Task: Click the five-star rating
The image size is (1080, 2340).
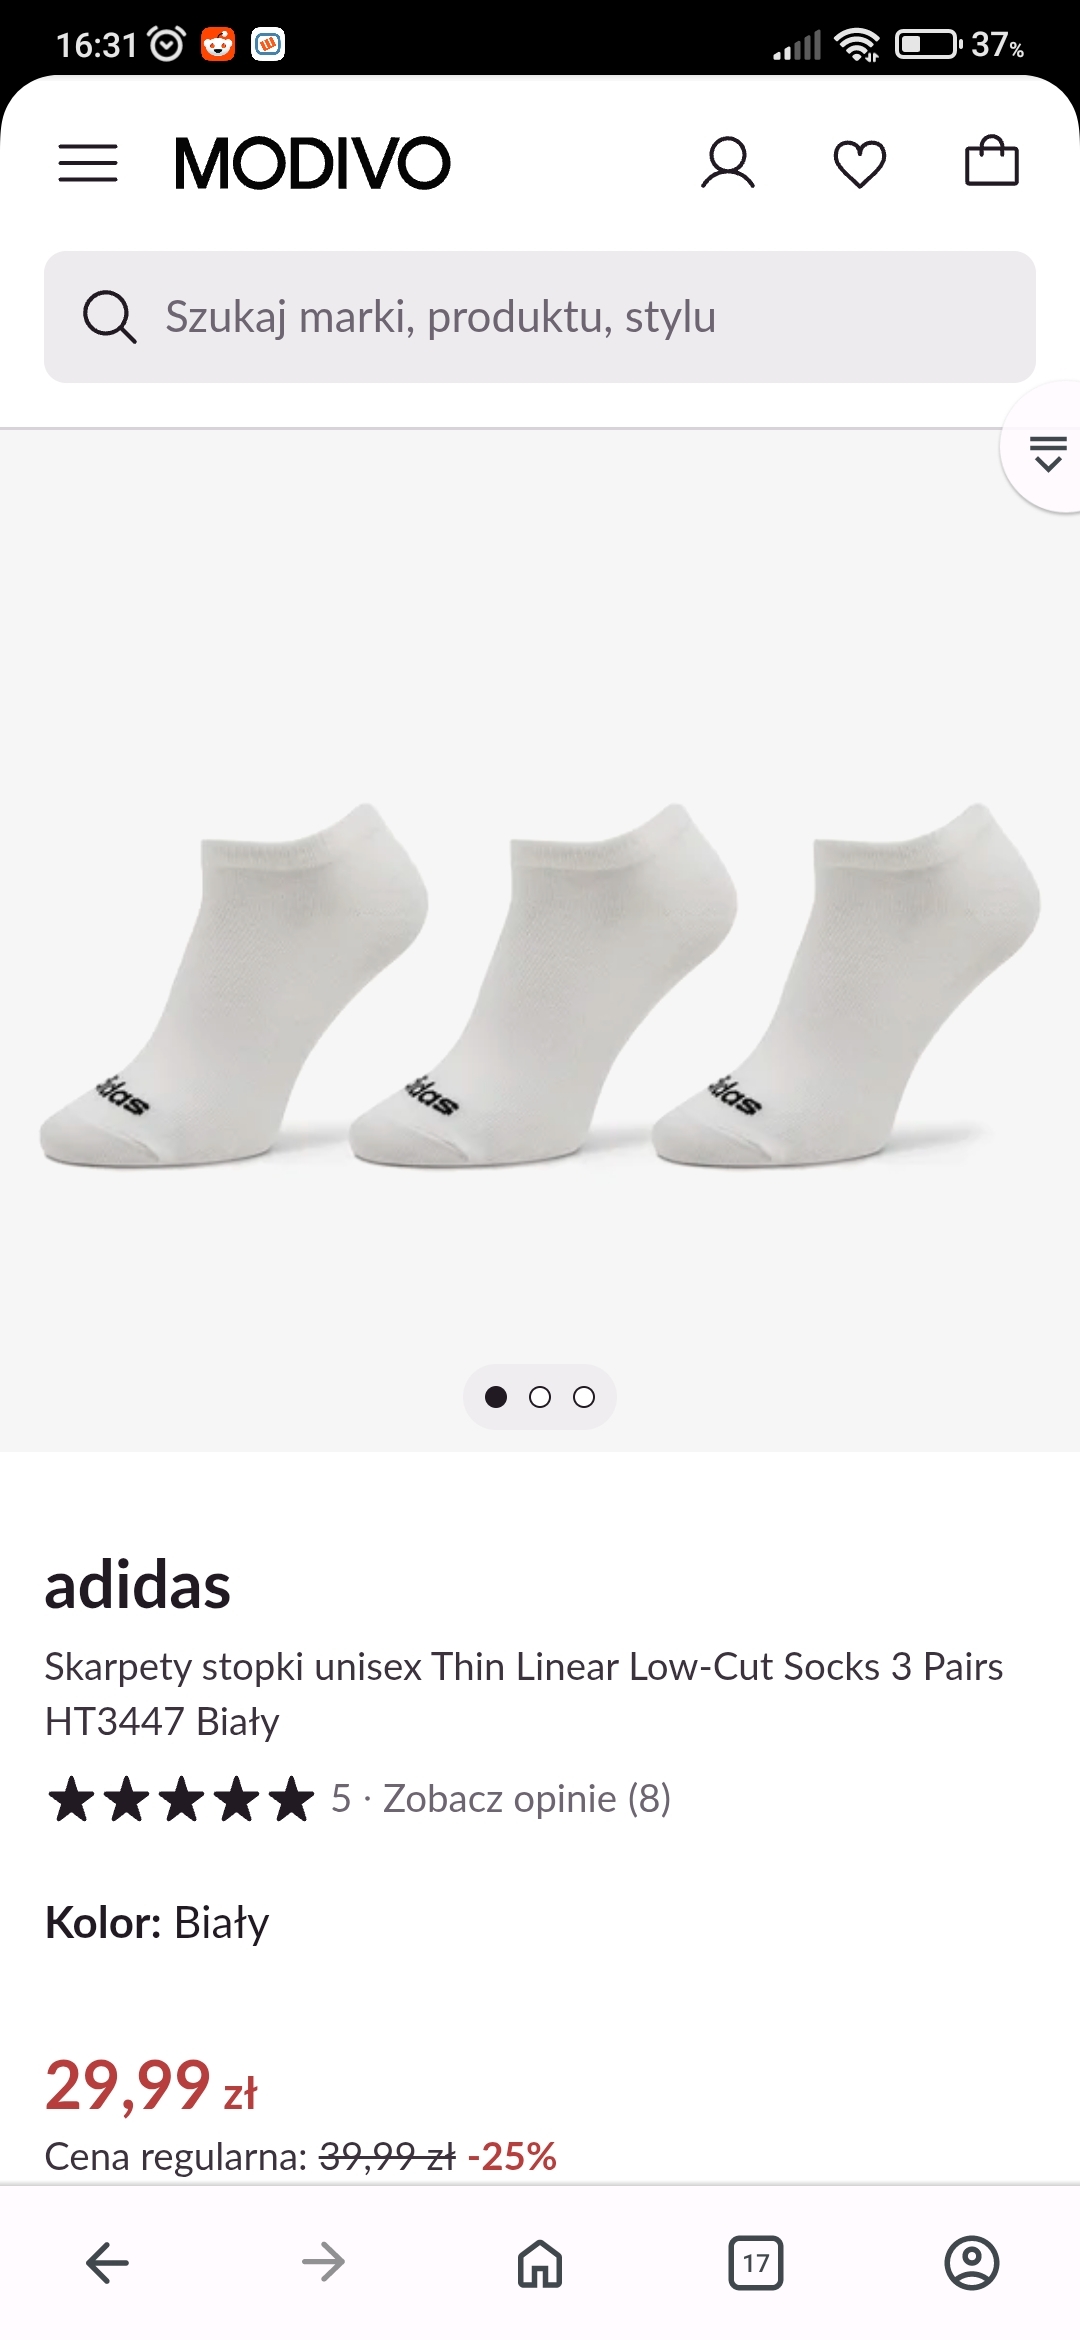Action: (180, 1799)
